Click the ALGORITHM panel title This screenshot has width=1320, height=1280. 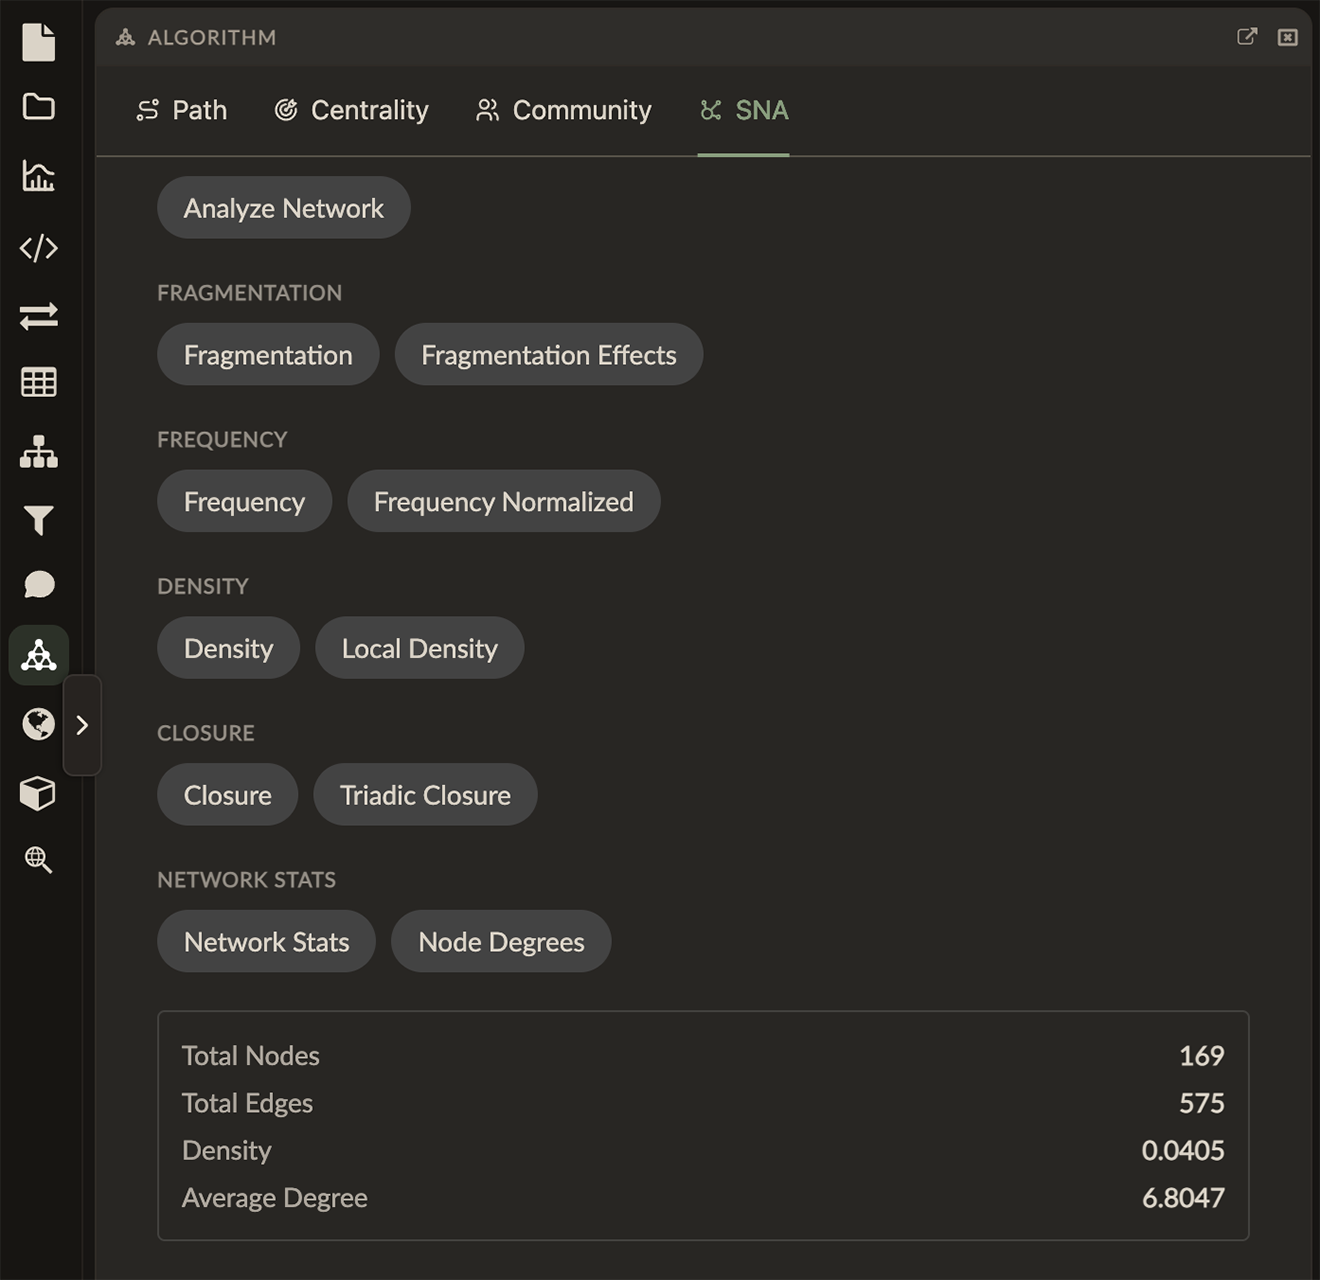click(212, 37)
